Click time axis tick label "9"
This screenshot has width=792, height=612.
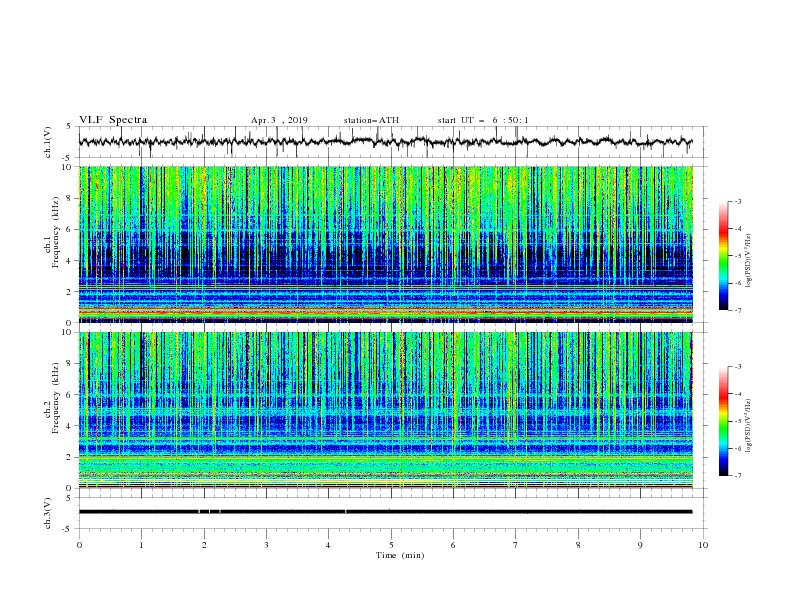(x=640, y=545)
